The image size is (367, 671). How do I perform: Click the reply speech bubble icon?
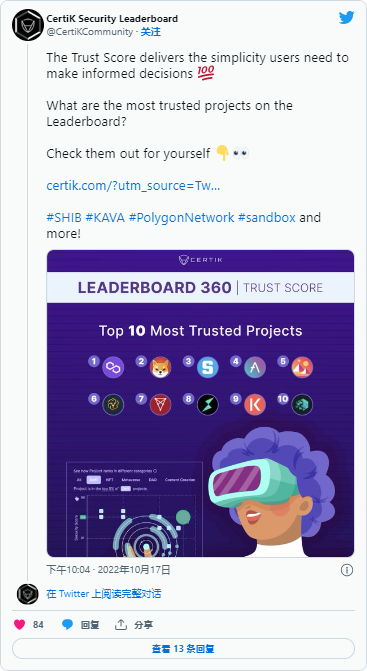(x=67, y=624)
